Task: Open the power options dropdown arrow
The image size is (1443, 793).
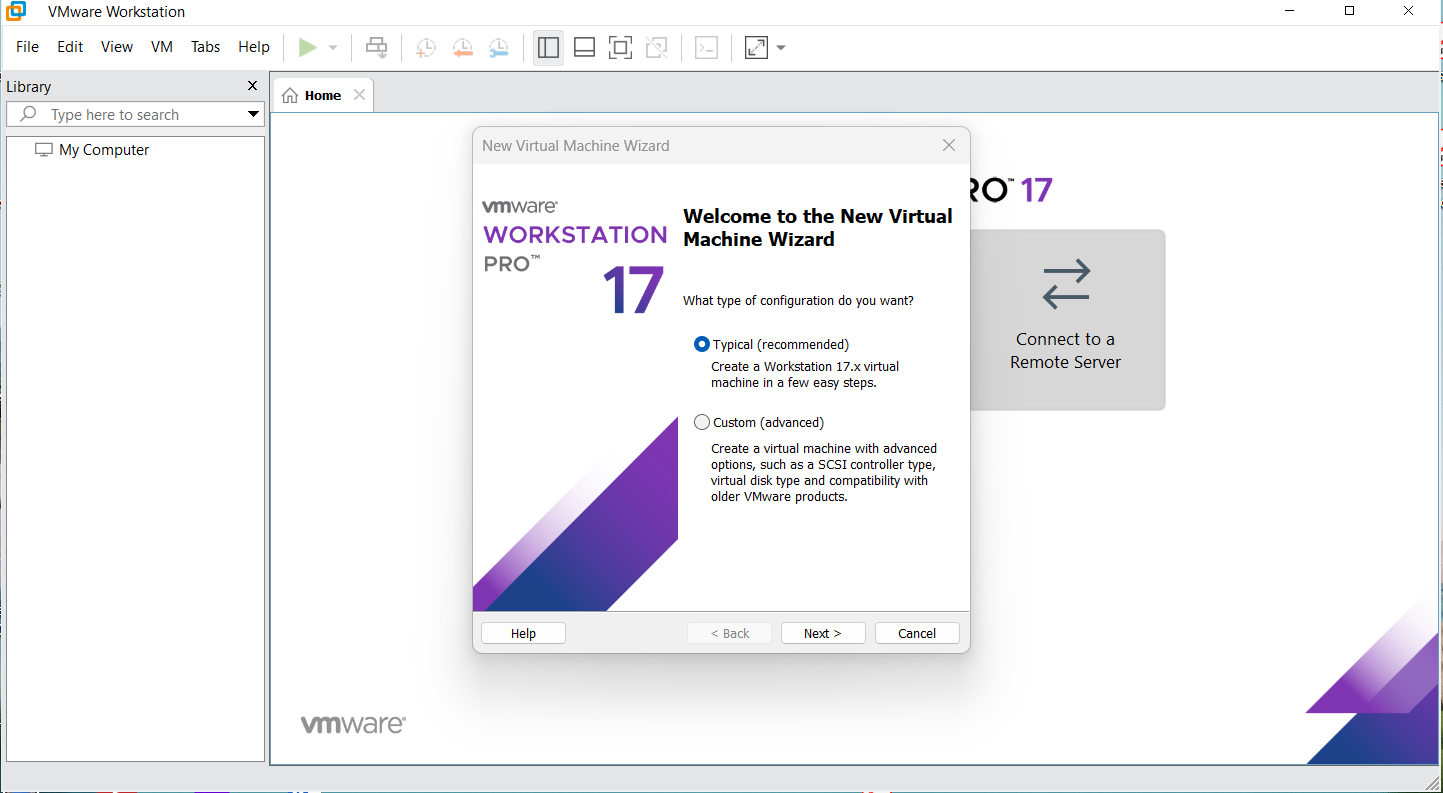Action: click(x=333, y=48)
